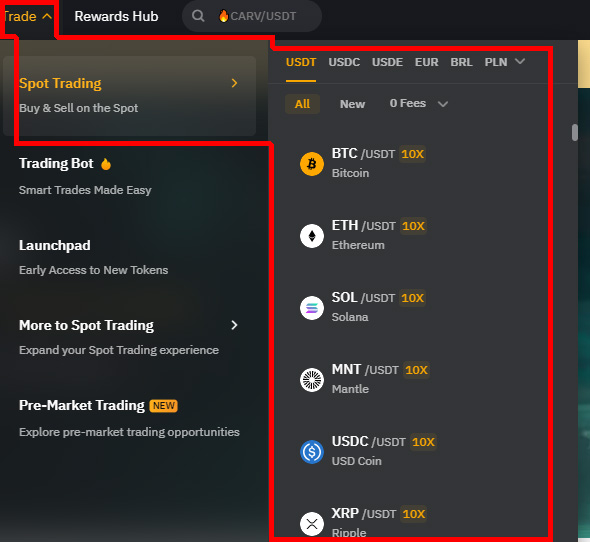Switch to the EUR tab

[x=426, y=62]
